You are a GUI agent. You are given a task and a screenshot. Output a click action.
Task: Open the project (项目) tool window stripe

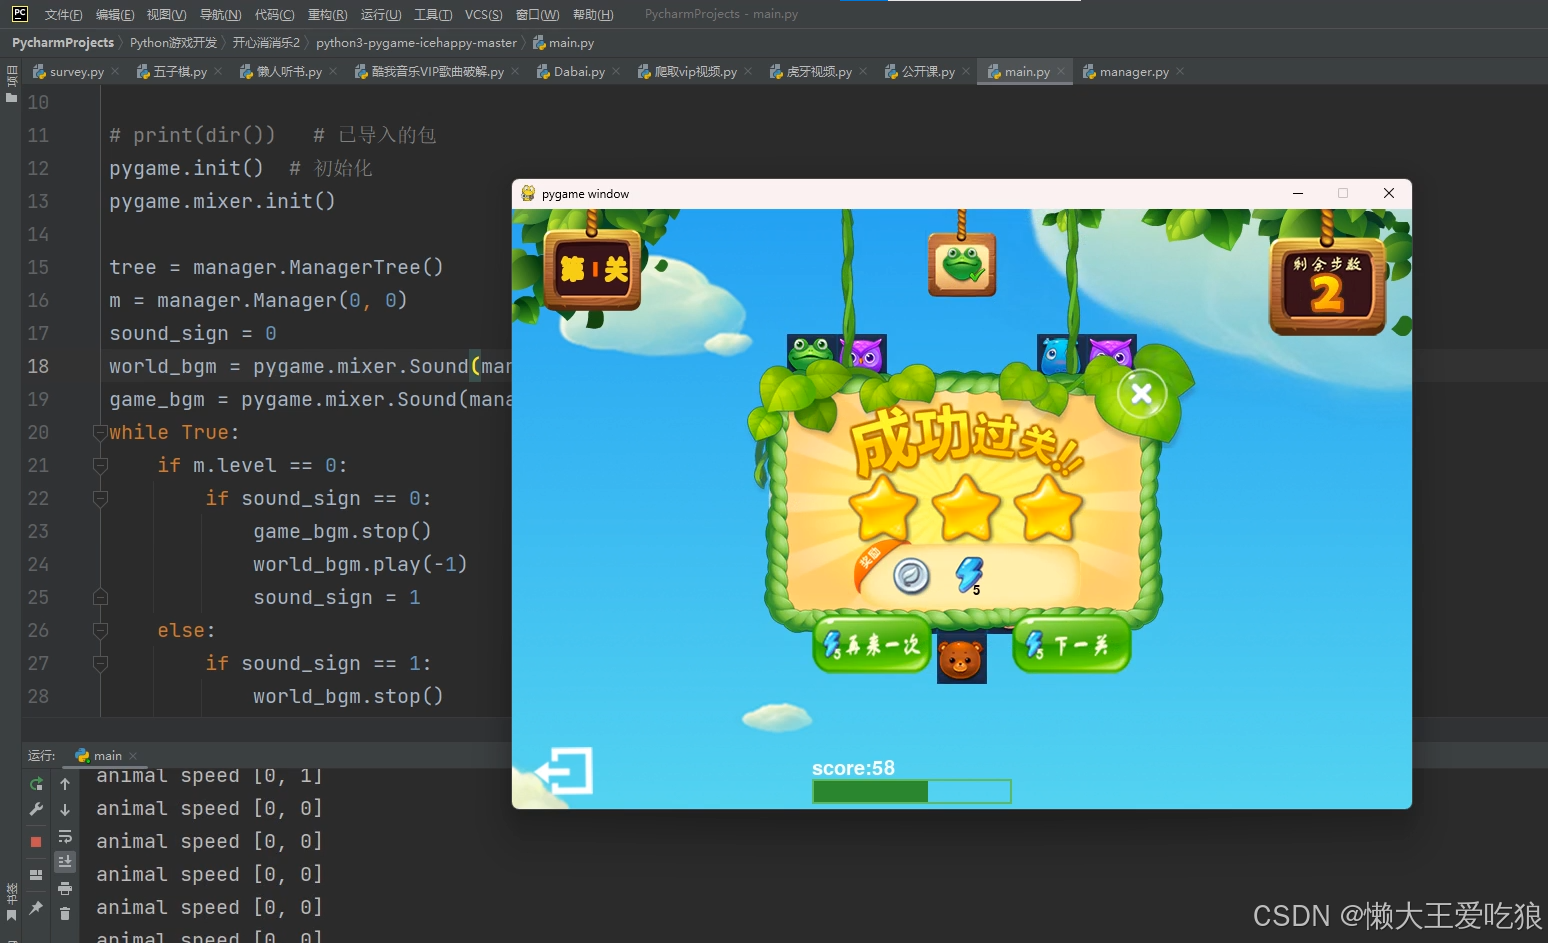tap(11, 84)
